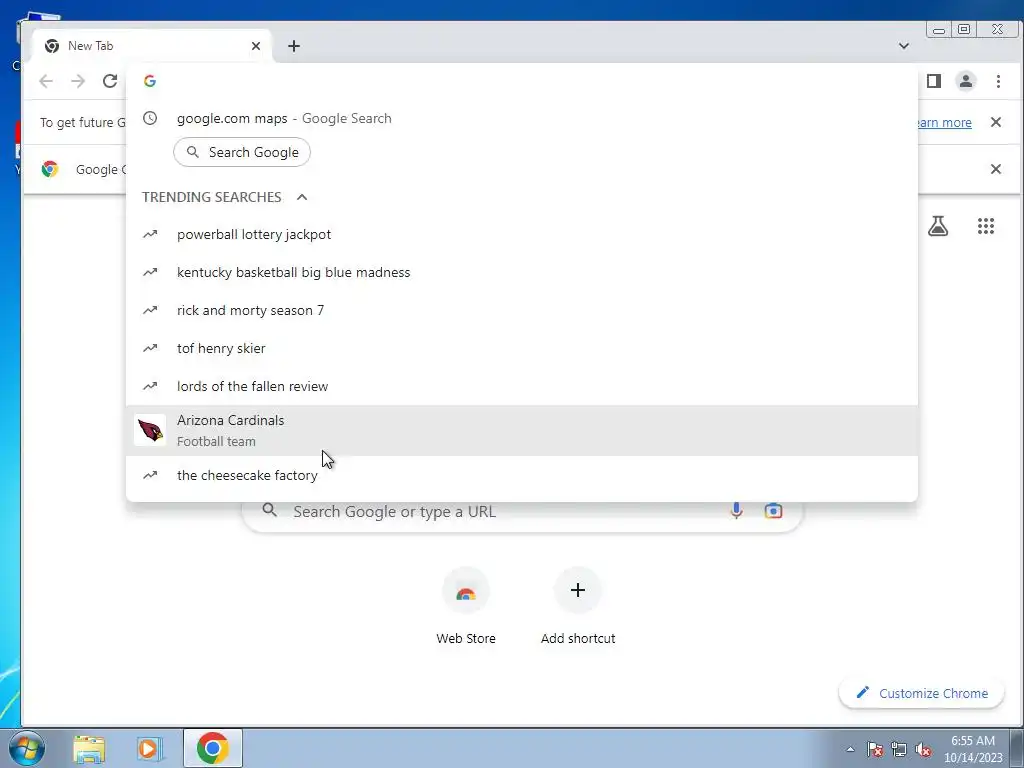Open the tab search chevron
1024x768 pixels.
(904, 46)
